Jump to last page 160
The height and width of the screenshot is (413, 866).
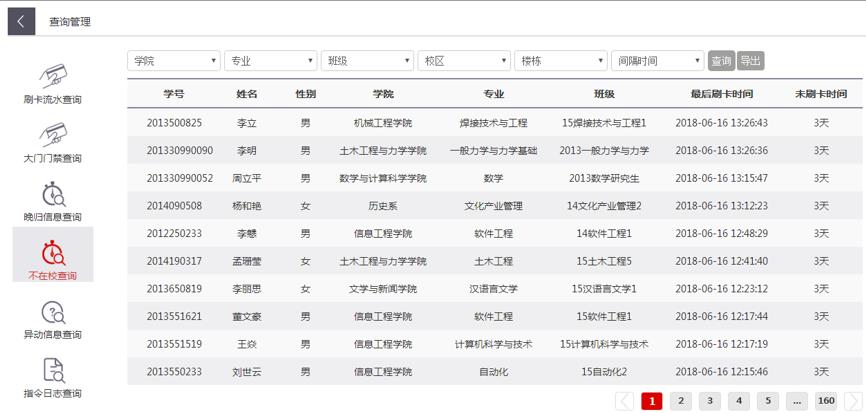tap(826, 401)
